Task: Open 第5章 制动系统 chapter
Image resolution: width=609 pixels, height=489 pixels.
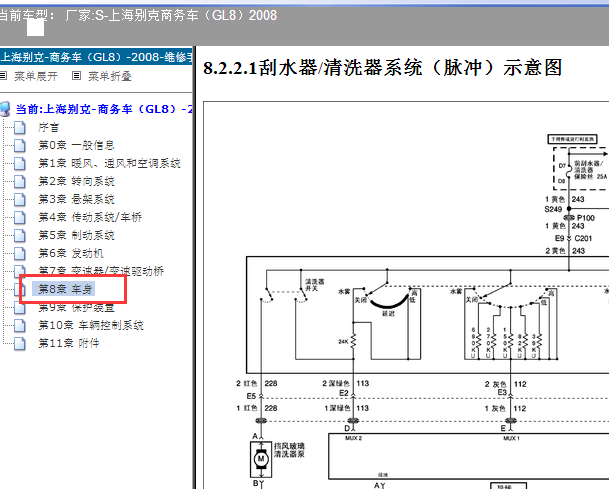Action: (x=77, y=235)
